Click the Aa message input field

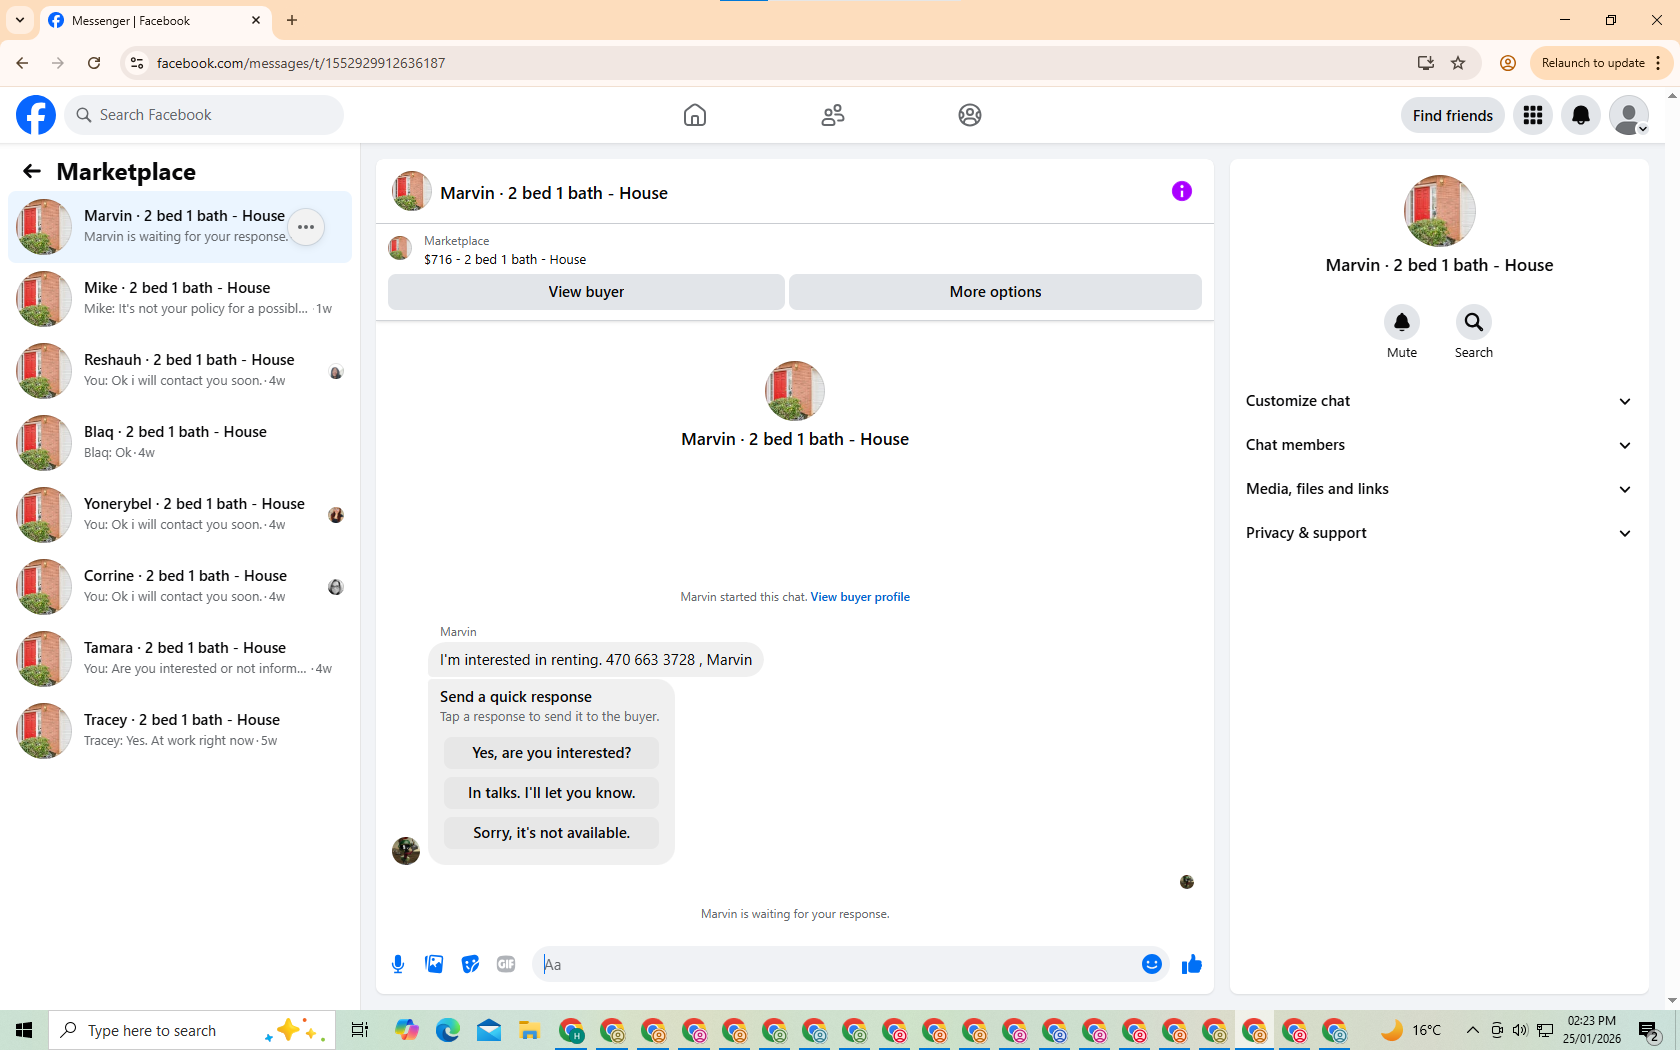pos(838,964)
